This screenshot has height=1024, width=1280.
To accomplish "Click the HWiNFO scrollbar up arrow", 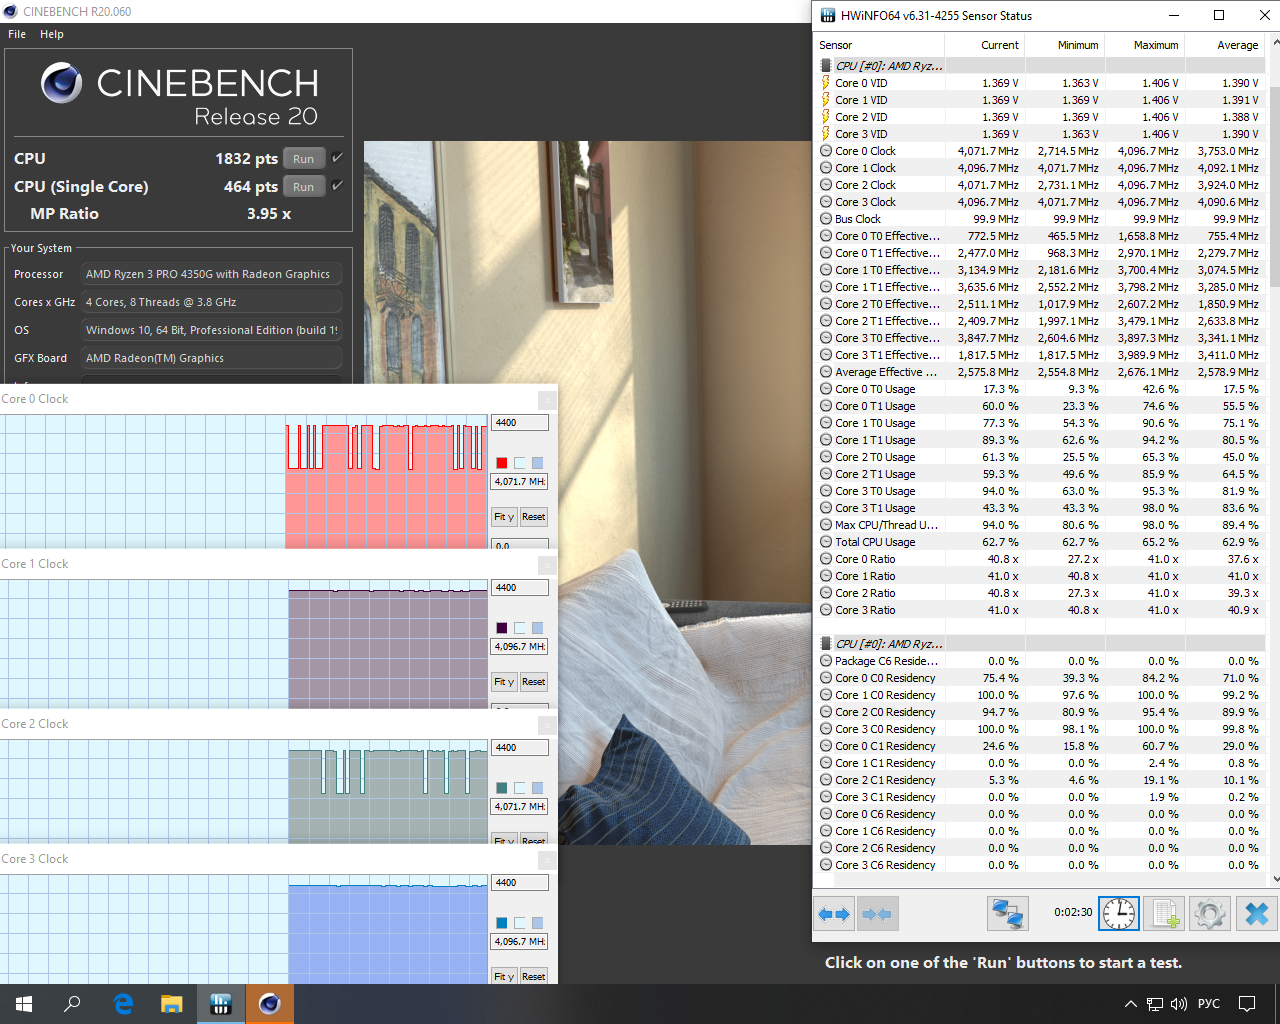I will tap(1275, 44).
